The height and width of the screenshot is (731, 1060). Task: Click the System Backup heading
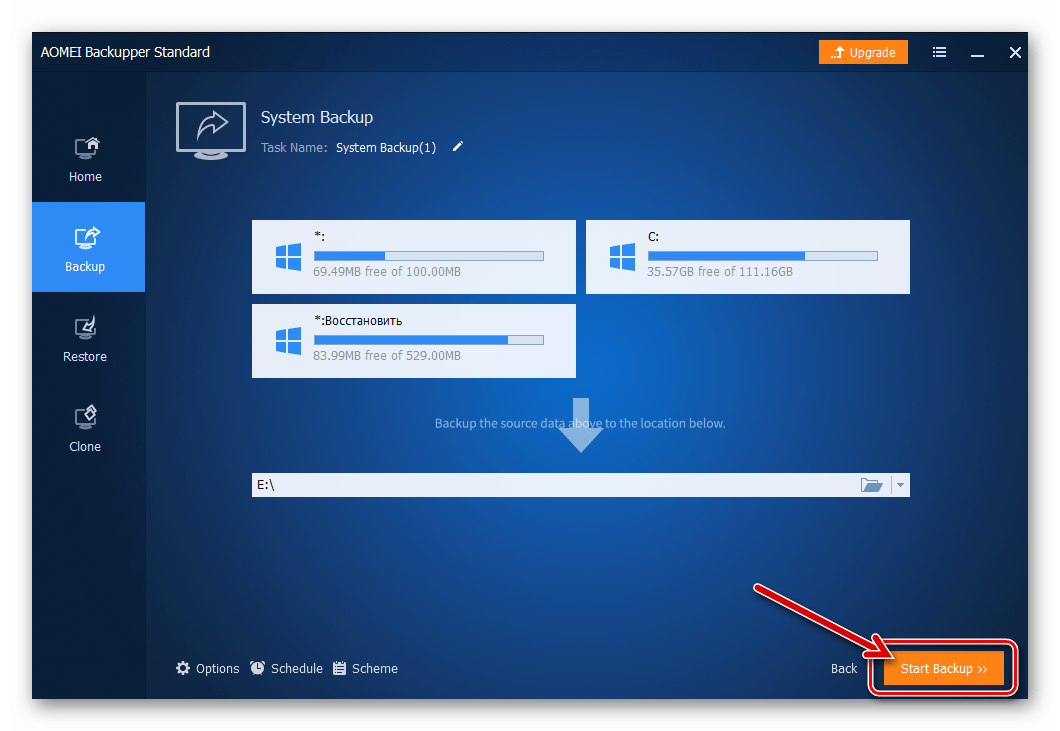pyautogui.click(x=317, y=117)
